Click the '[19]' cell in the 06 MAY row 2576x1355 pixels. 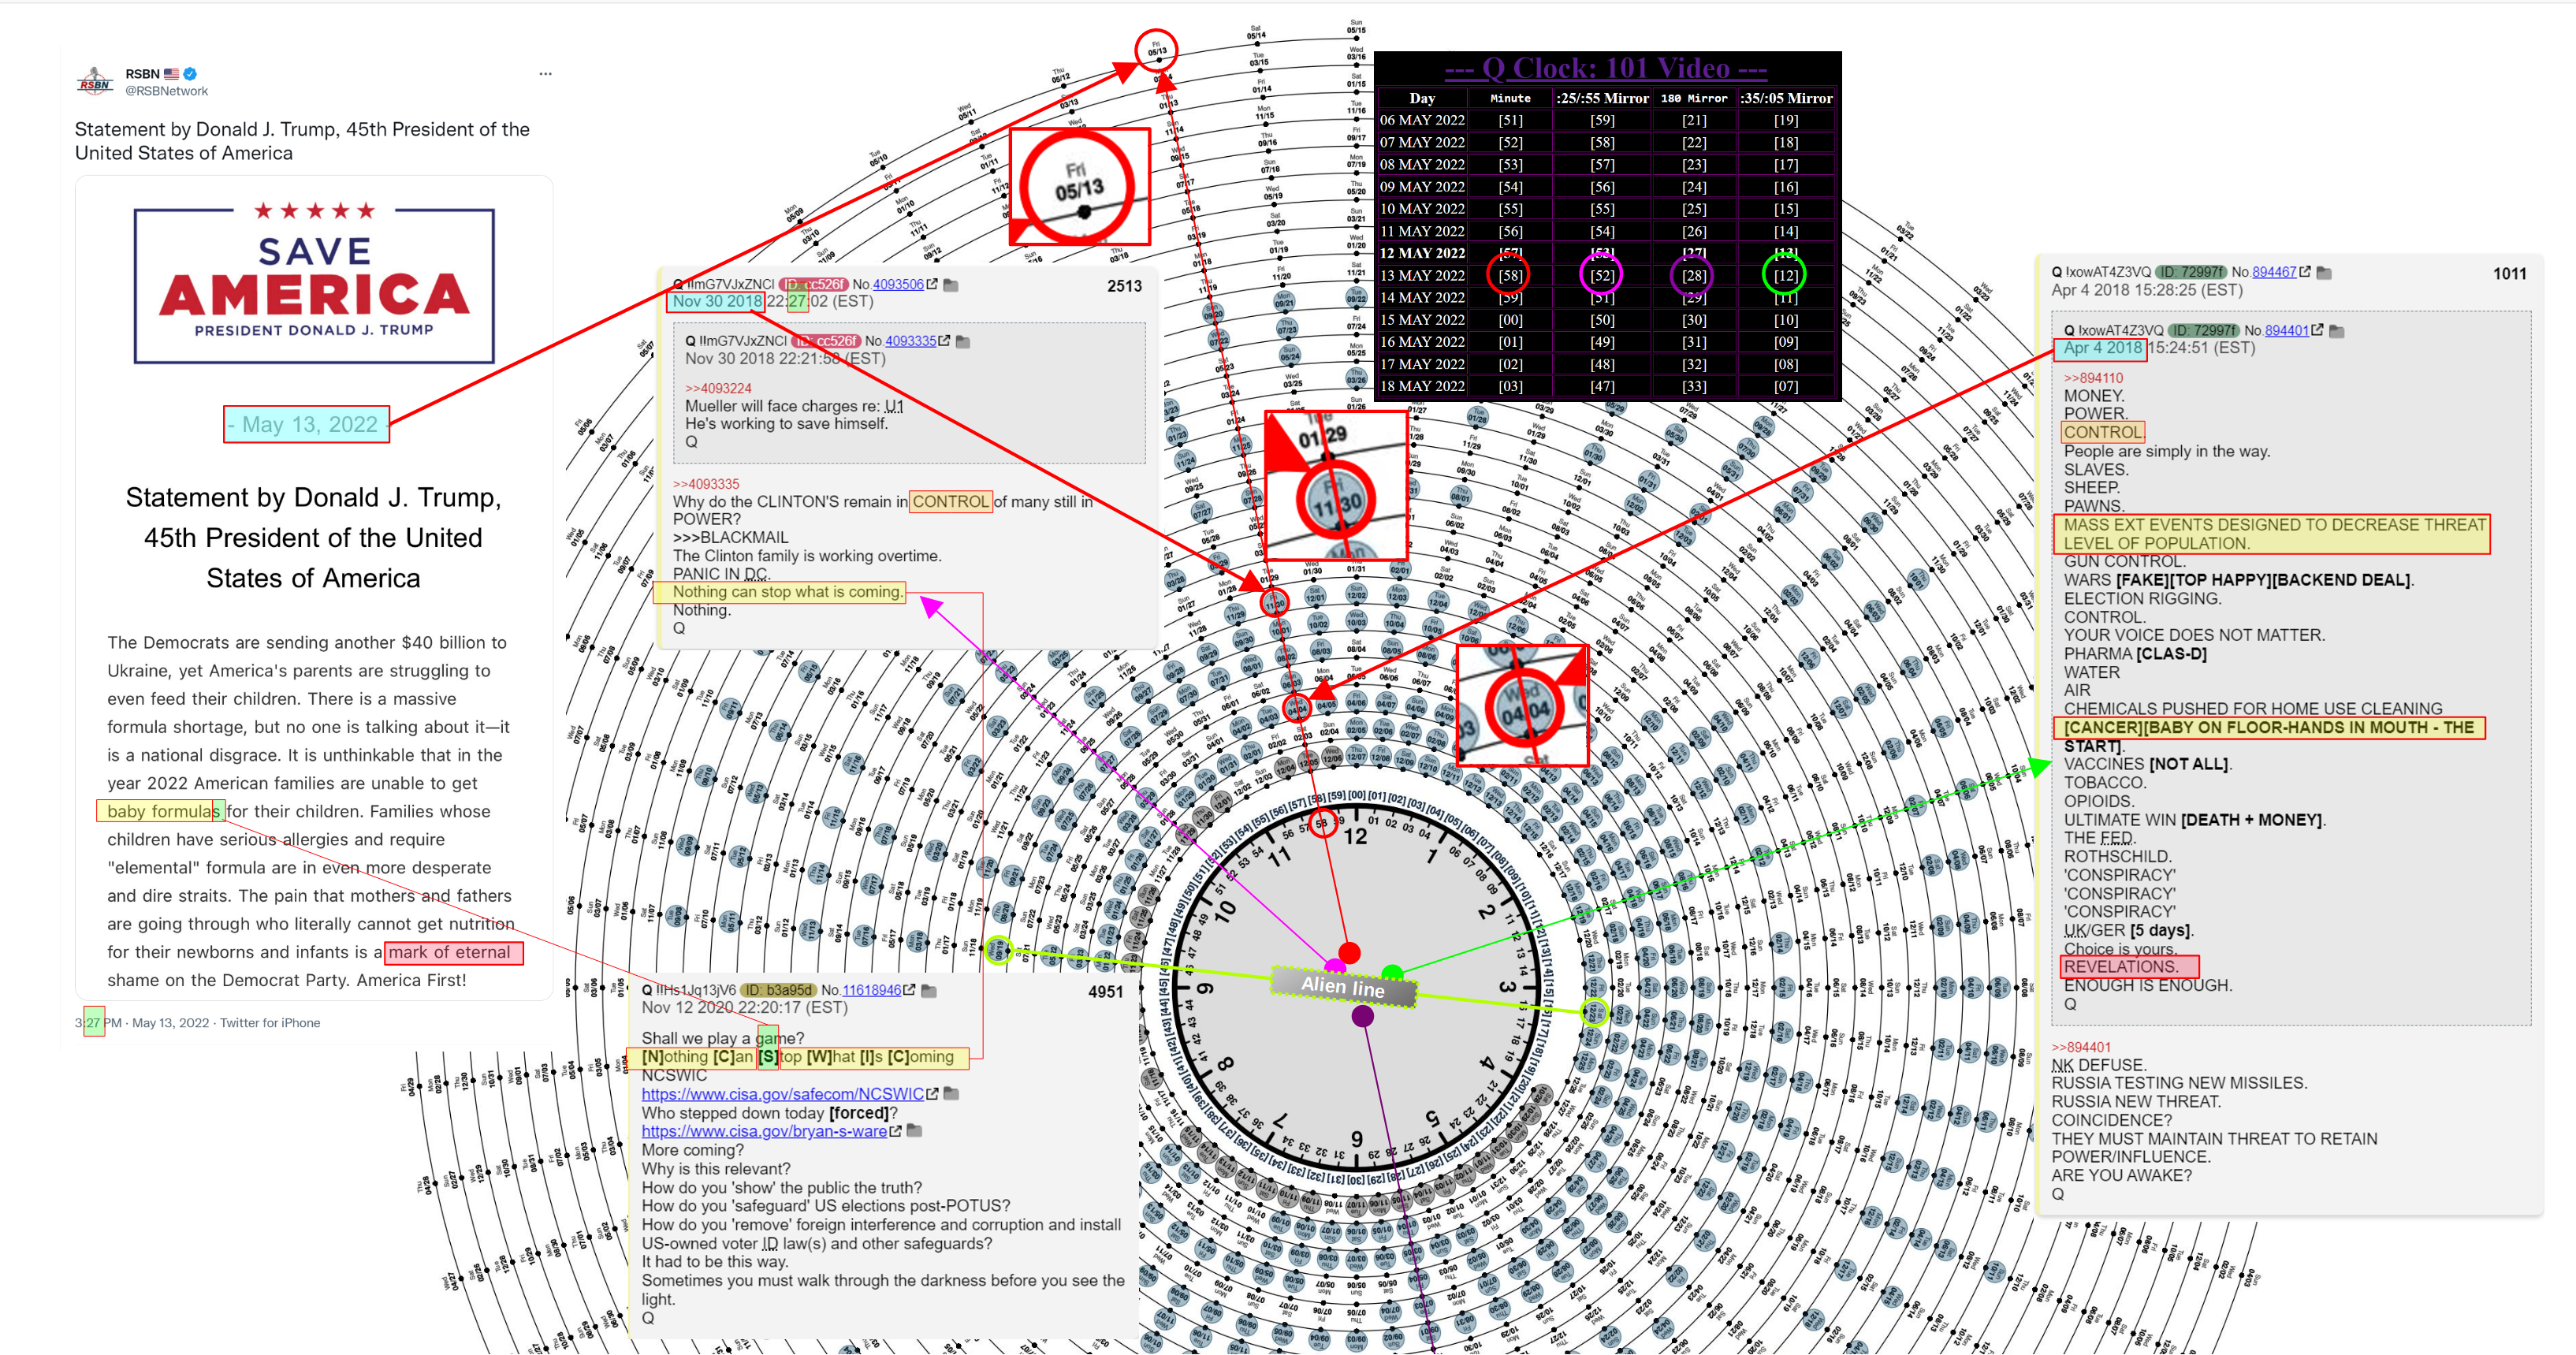(x=1786, y=120)
